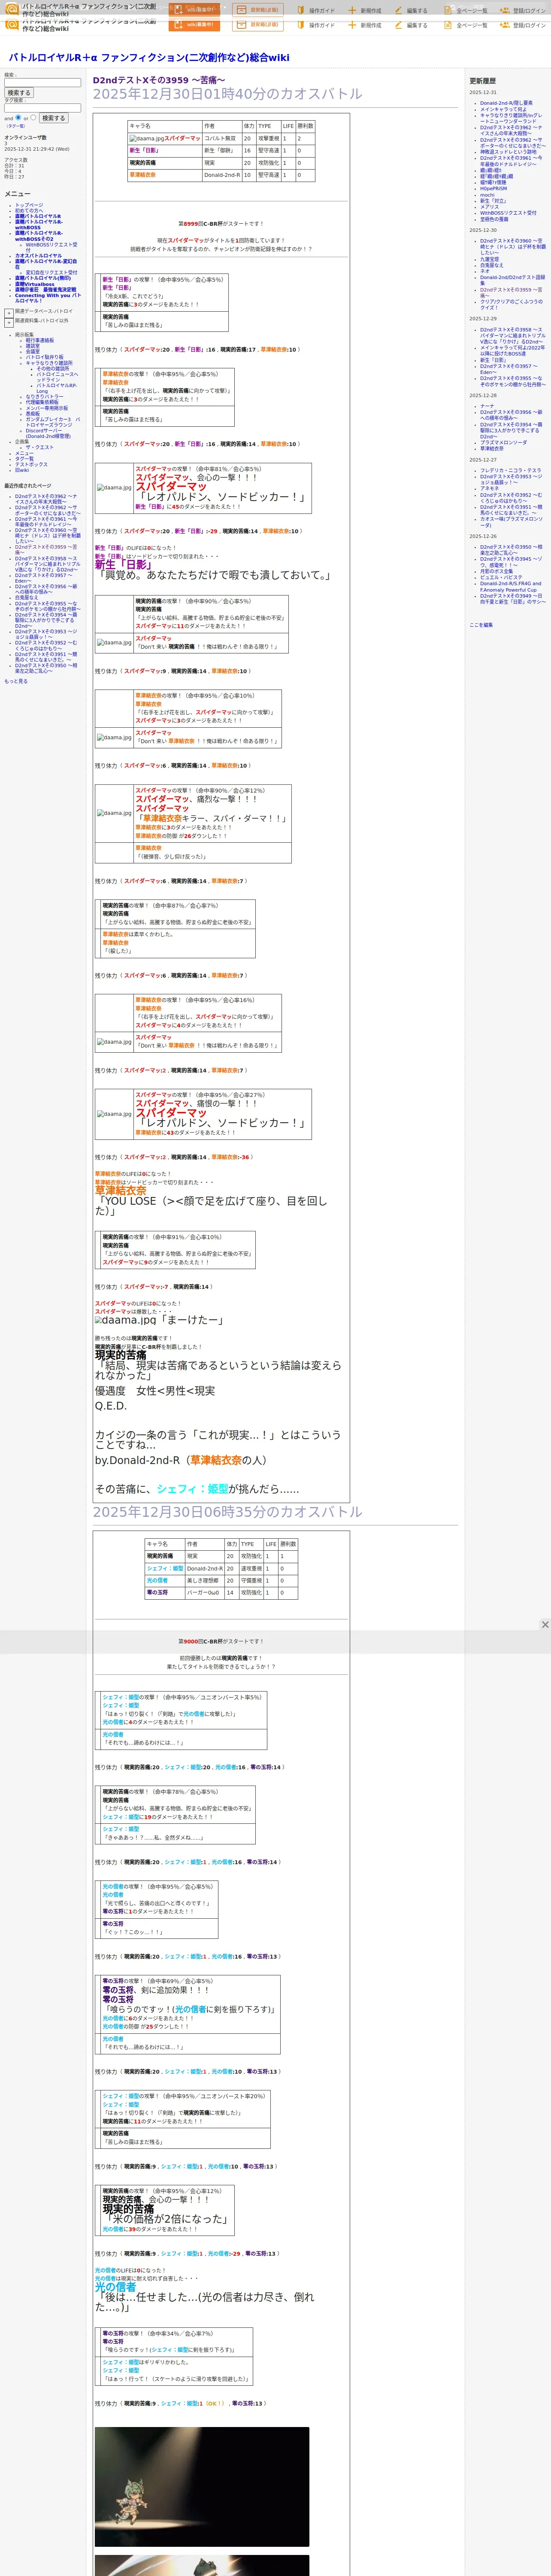Click 検索する button beside and/or radios
The height and width of the screenshot is (2576, 551).
coord(53,118)
